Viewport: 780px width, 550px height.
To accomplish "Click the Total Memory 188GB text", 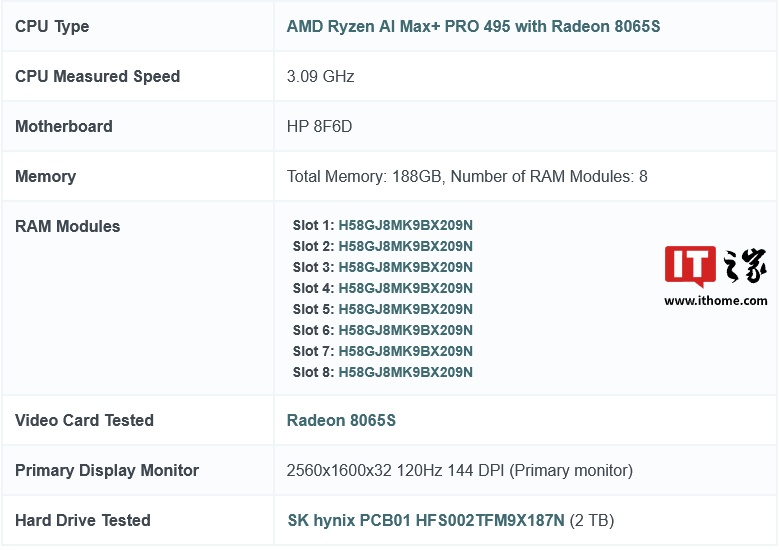I will pyautogui.click(x=365, y=177).
